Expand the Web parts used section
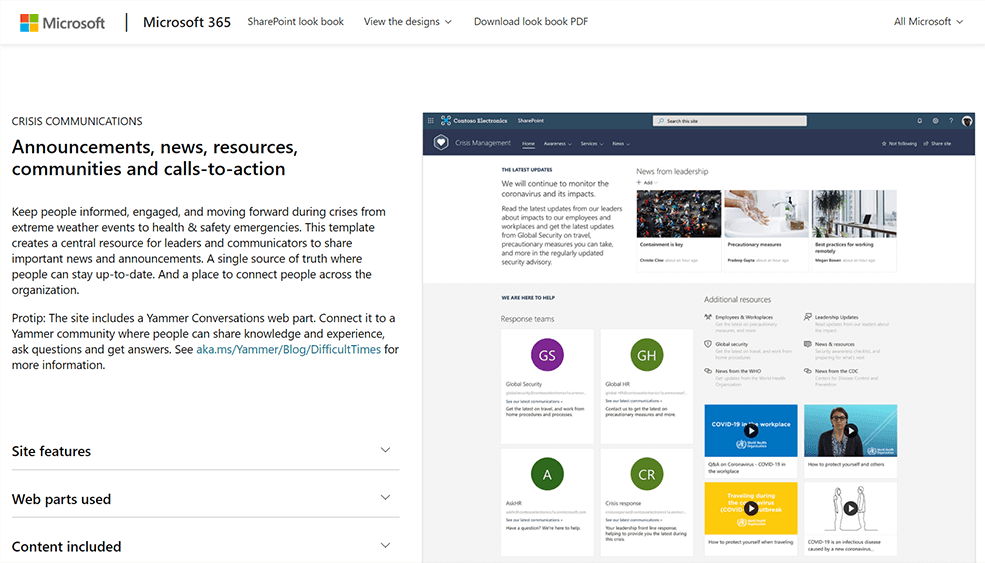Viewport: 985px width, 563px height. [x=205, y=499]
